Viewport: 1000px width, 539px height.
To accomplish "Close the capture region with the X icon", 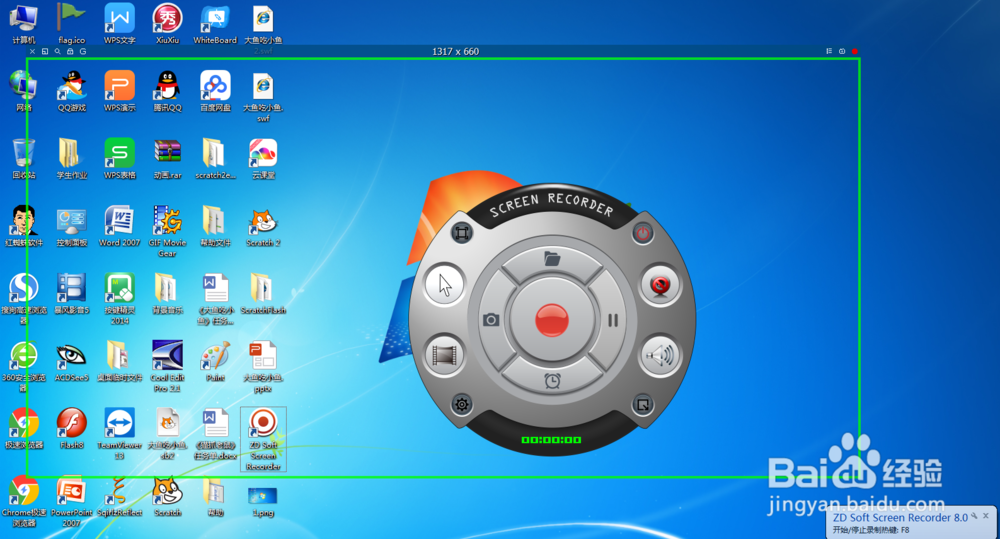I will point(33,52).
